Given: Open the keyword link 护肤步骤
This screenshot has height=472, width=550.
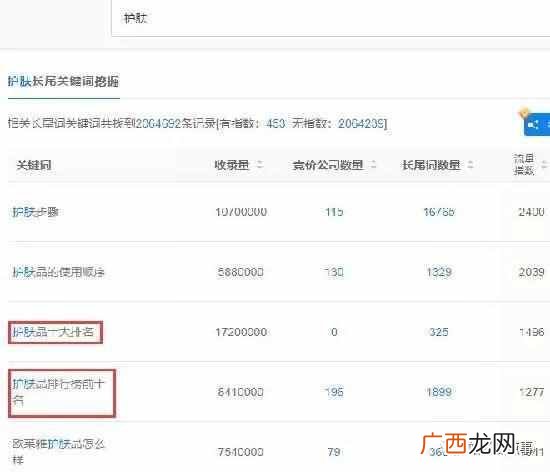Looking at the screenshot, I should point(35,212).
